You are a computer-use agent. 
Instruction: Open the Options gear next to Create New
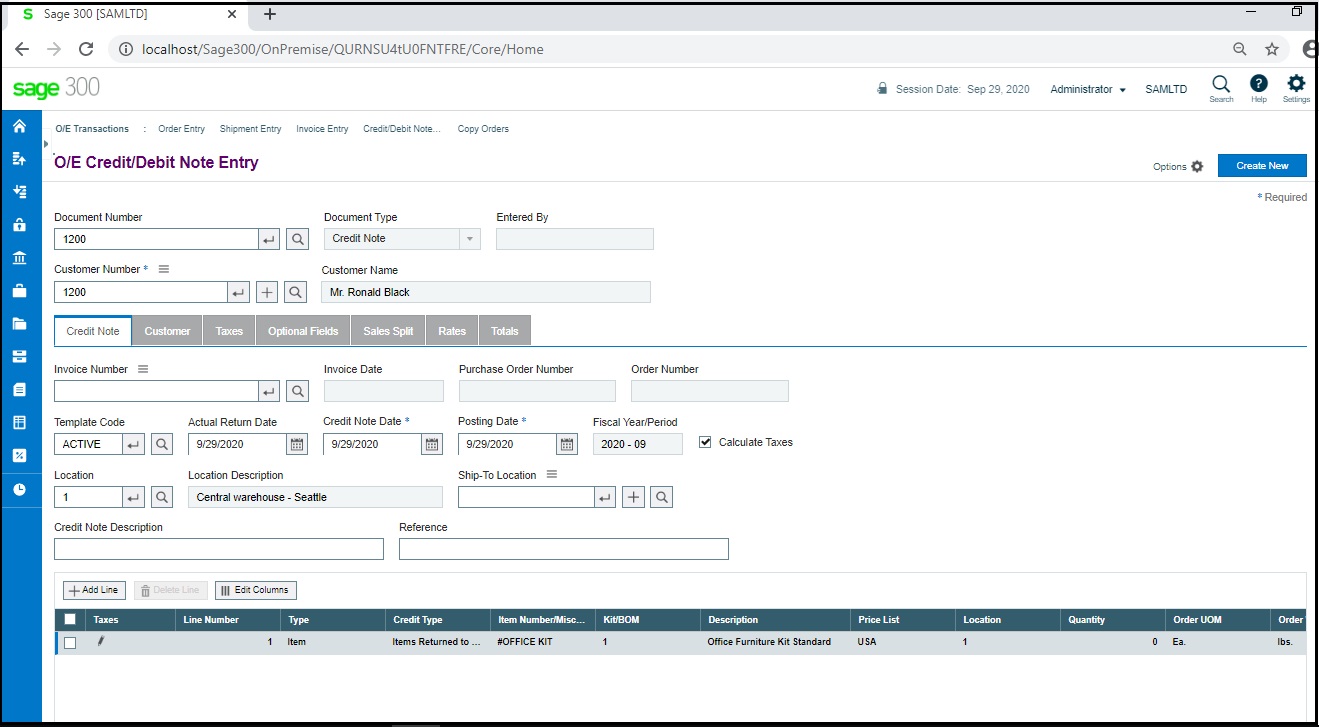[x=1195, y=167]
